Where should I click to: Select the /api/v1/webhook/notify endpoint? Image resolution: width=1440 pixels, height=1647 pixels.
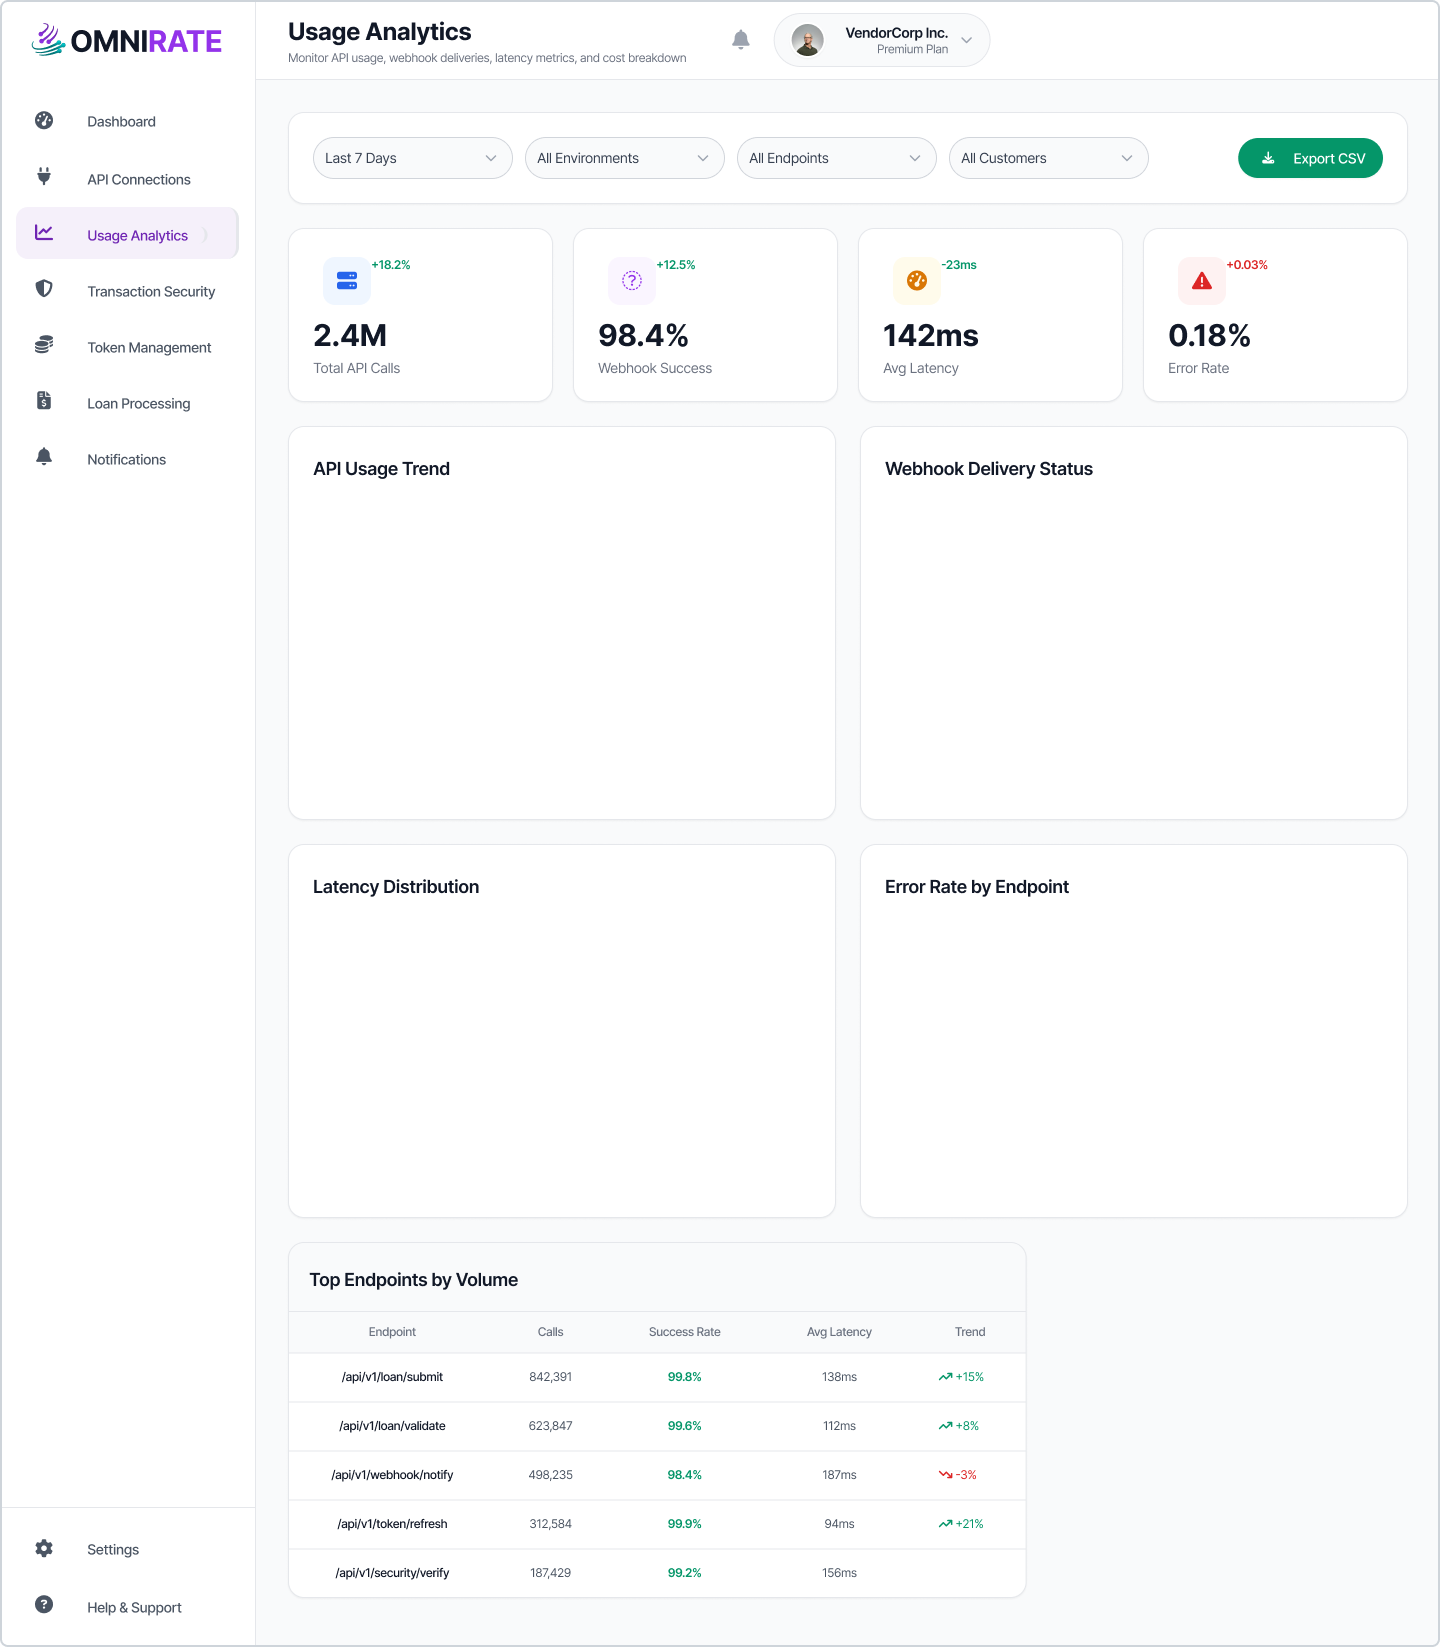392,1475
